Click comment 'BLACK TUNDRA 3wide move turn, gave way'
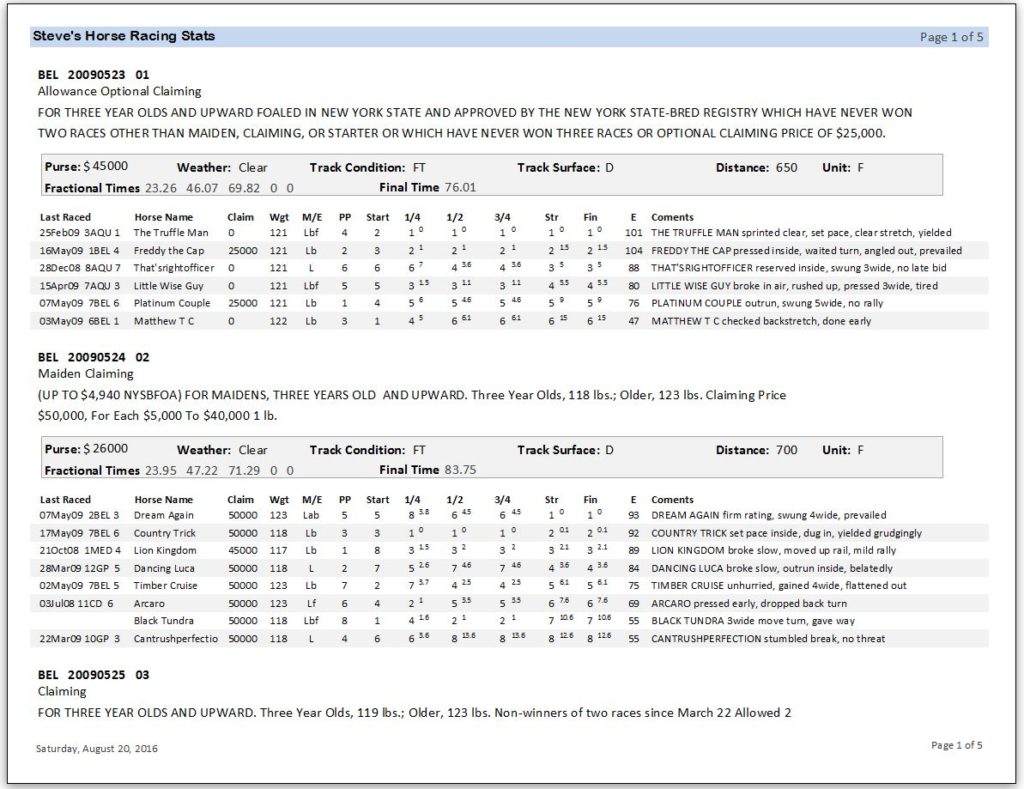 coord(753,621)
